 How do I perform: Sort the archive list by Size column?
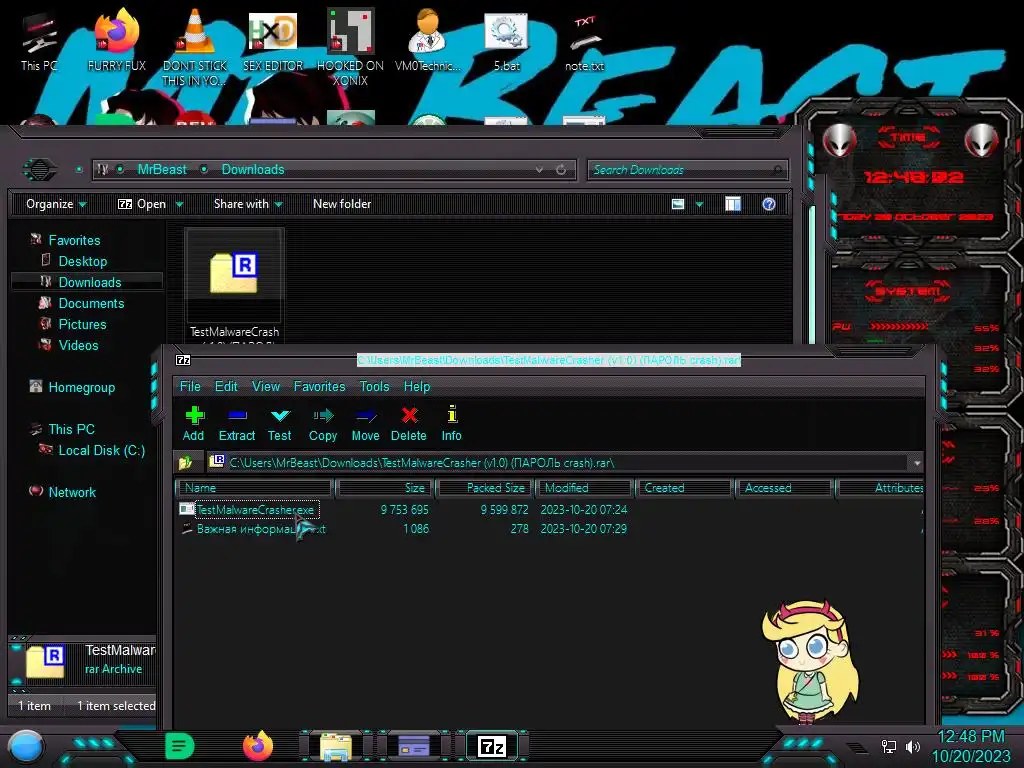coord(384,488)
